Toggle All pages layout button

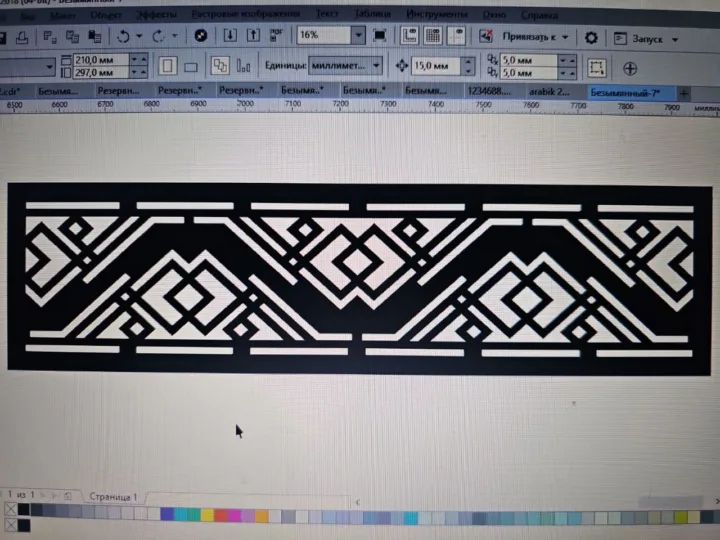[220, 66]
